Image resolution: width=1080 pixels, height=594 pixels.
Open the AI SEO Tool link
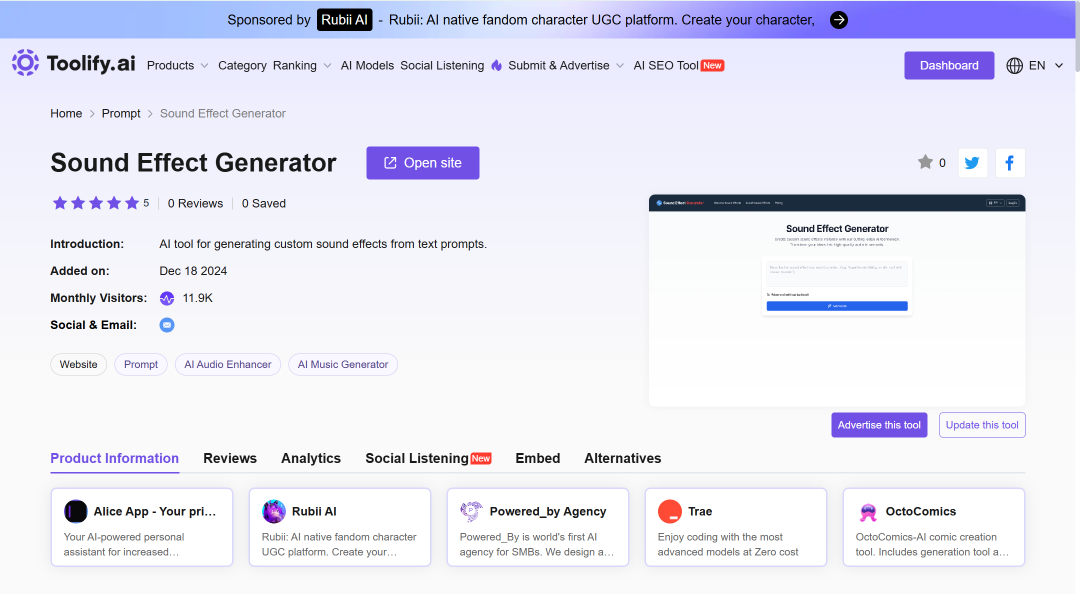pyautogui.click(x=678, y=65)
